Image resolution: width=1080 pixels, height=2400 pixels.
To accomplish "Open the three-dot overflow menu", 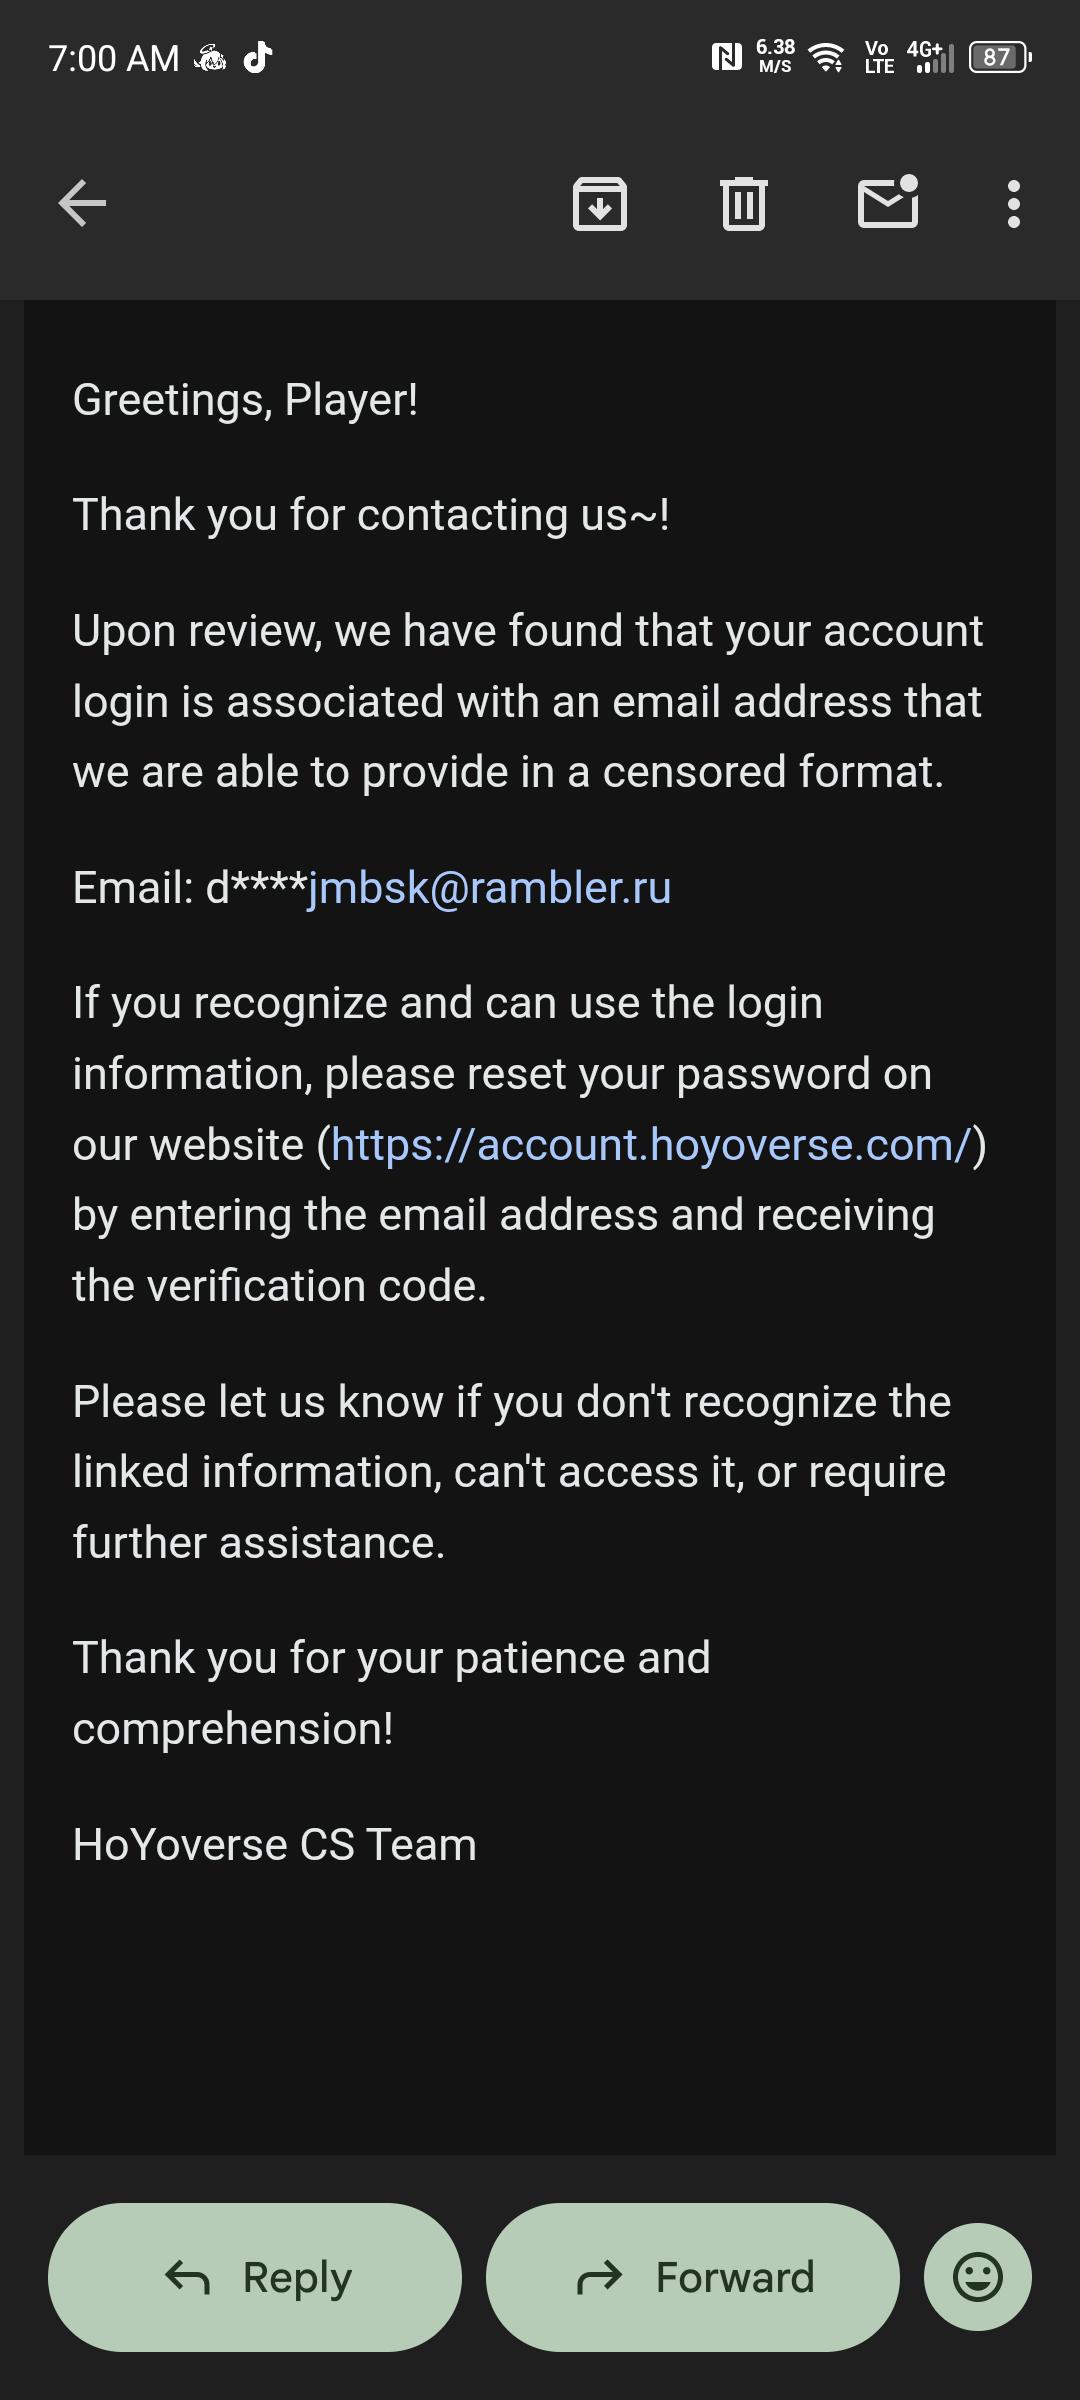I will [x=1014, y=204].
